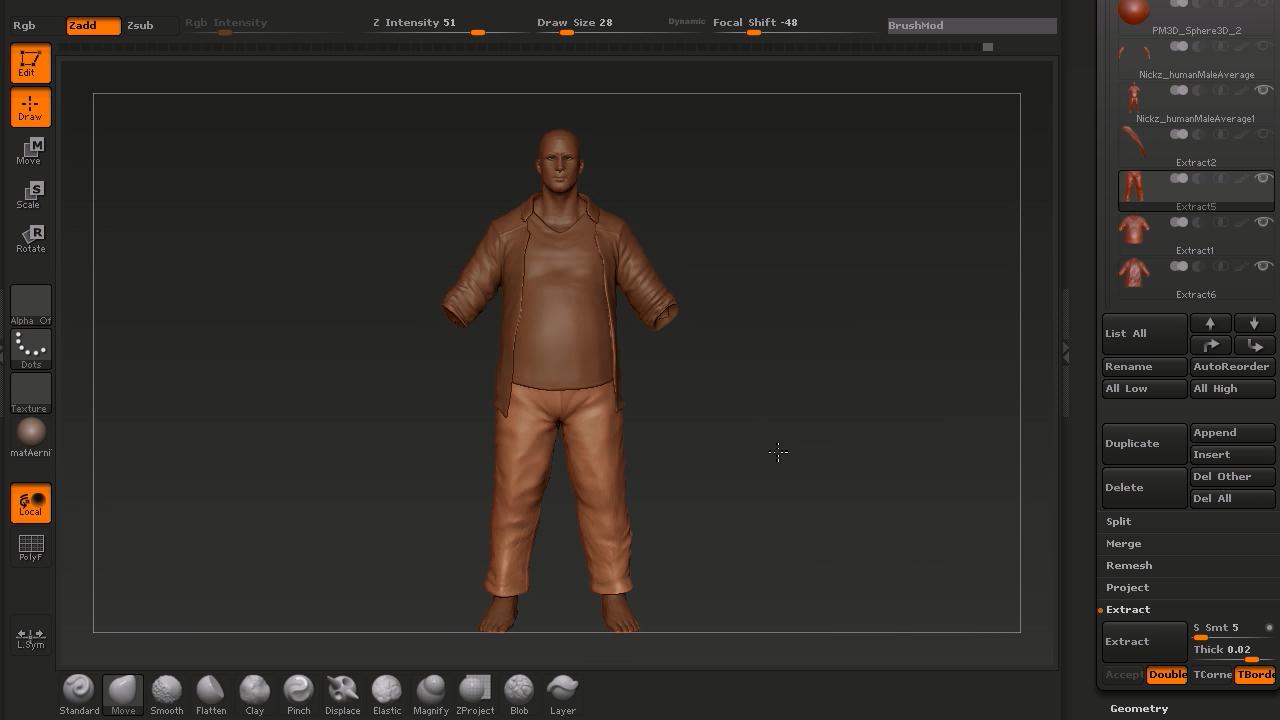Toggle visibility of Extract1 subtool
1280x720 pixels.
click(x=1263, y=222)
